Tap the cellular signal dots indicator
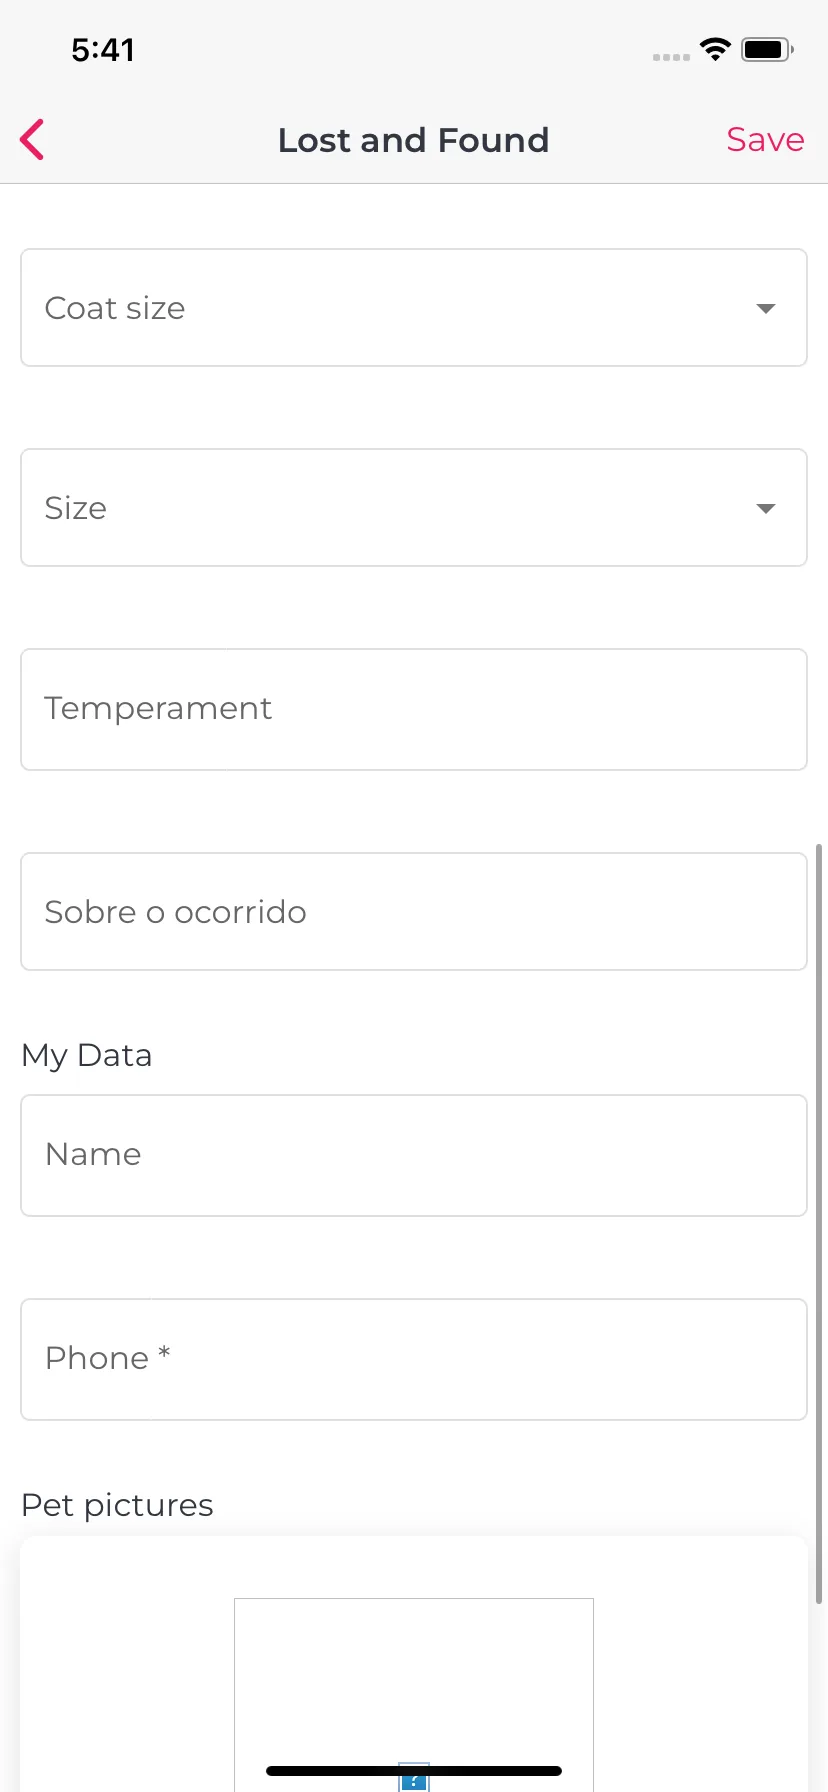Viewport: 828px width, 1792px height. tap(671, 57)
